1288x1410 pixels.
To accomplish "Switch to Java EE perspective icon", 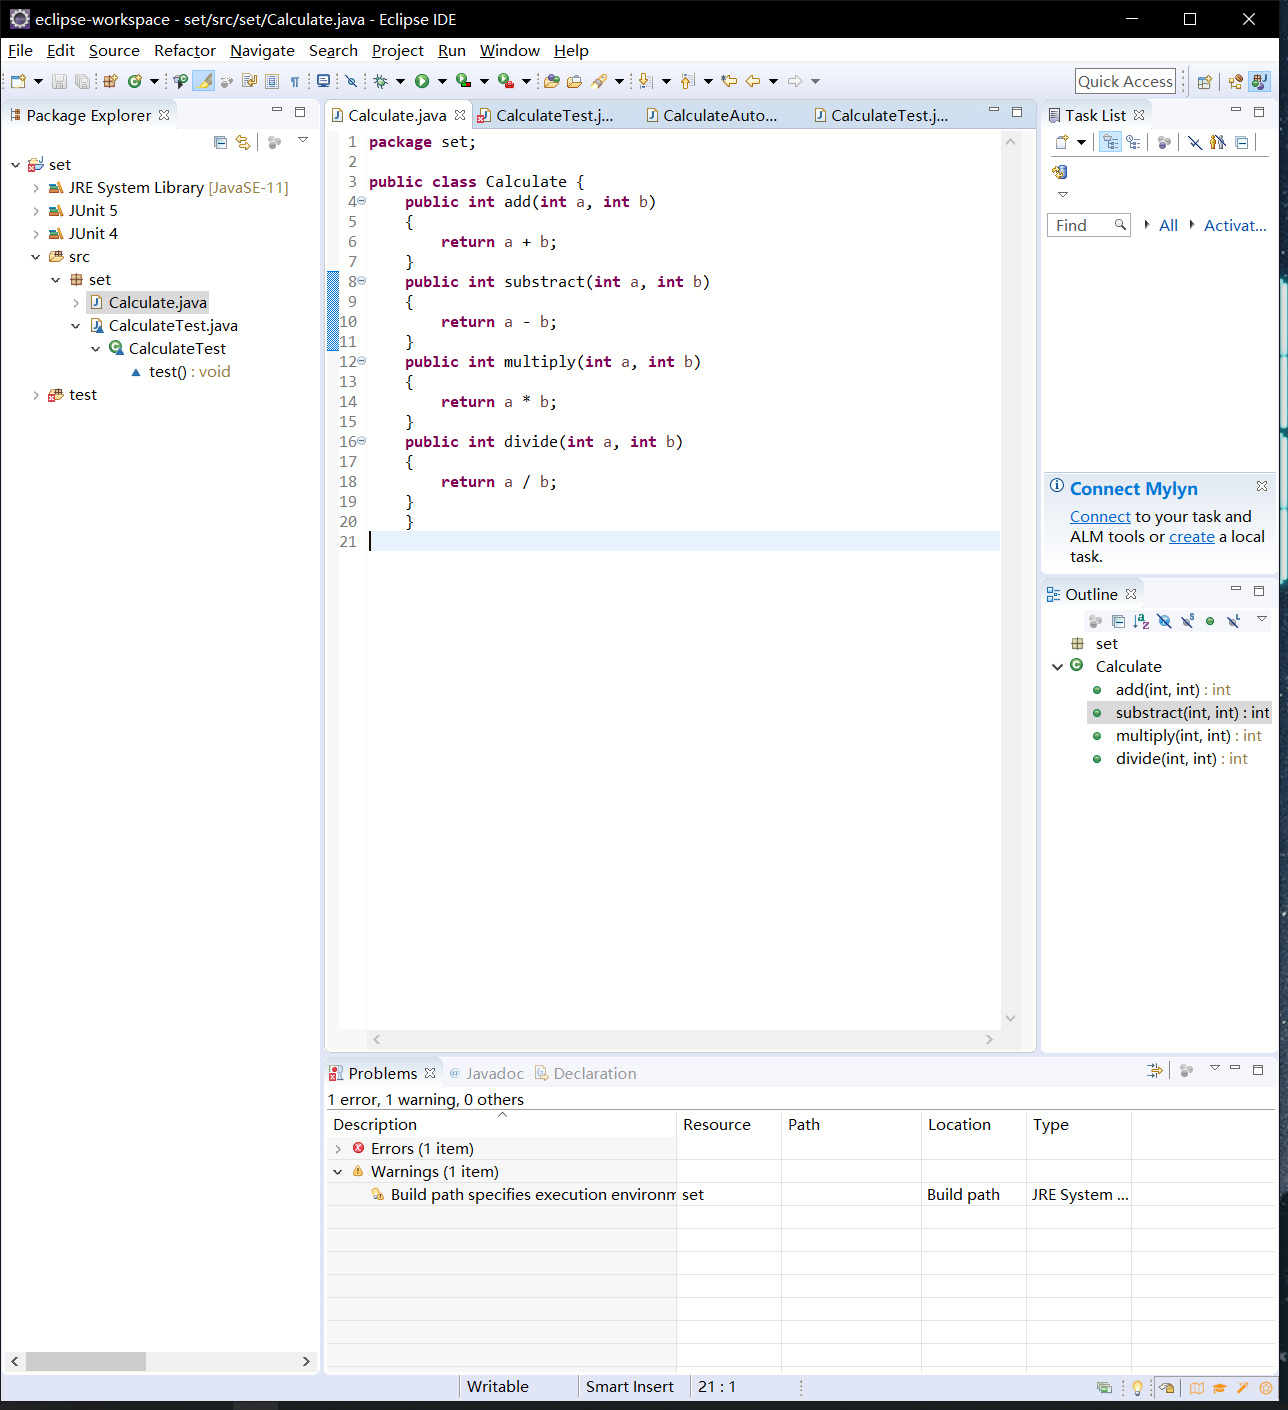I will (x=1236, y=82).
